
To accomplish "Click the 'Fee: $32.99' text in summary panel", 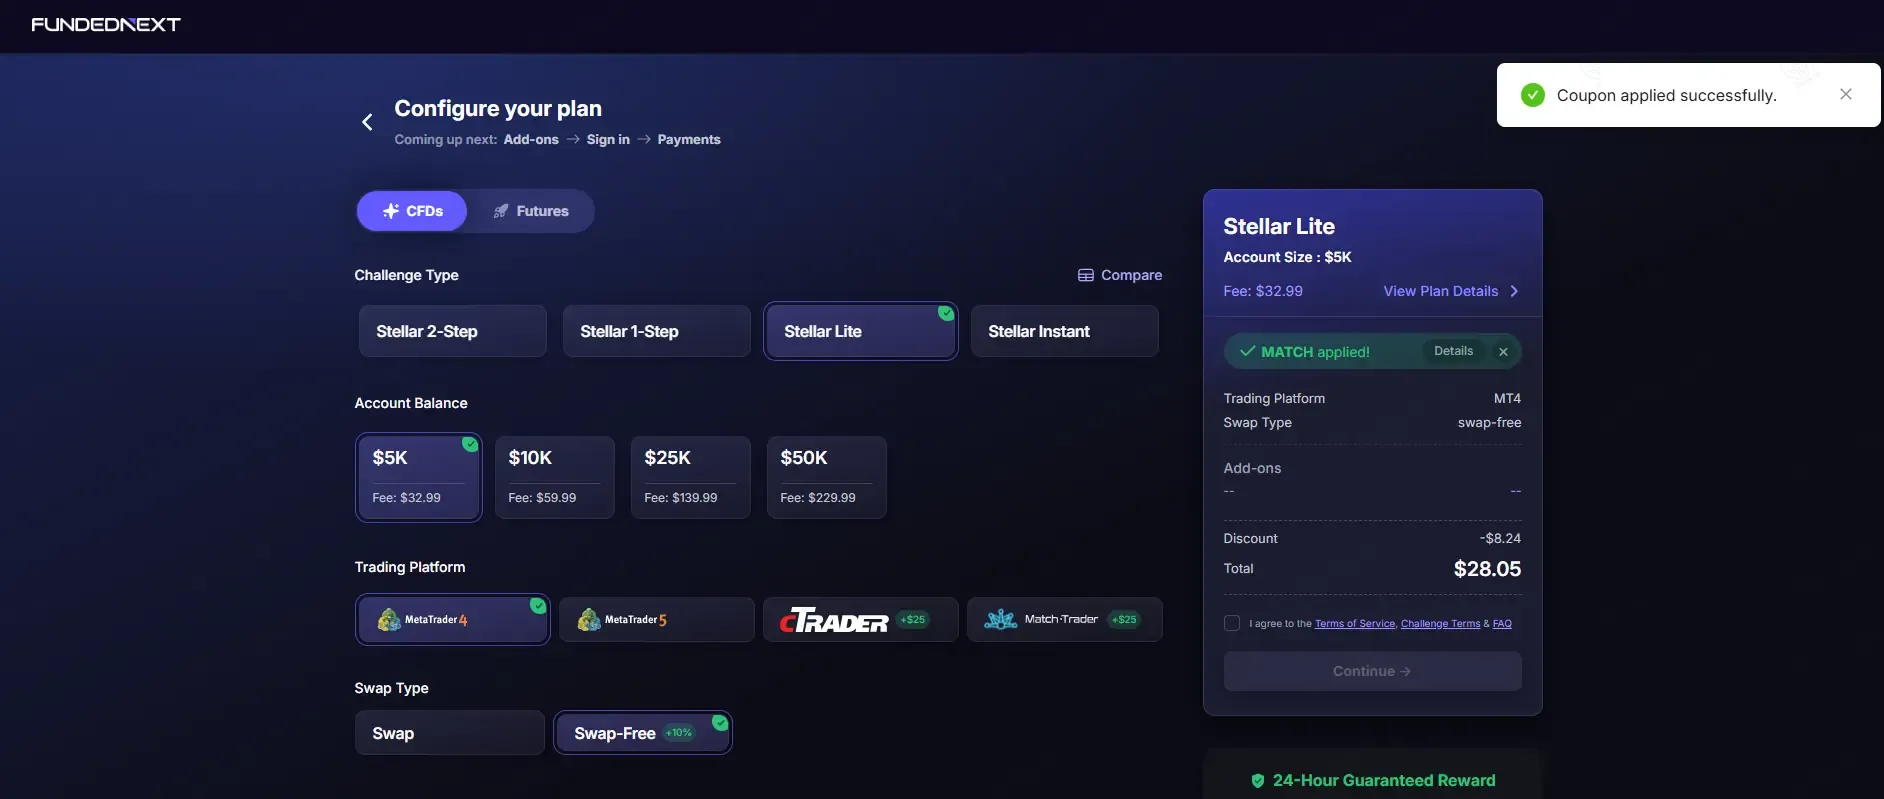I will pos(1263,291).
